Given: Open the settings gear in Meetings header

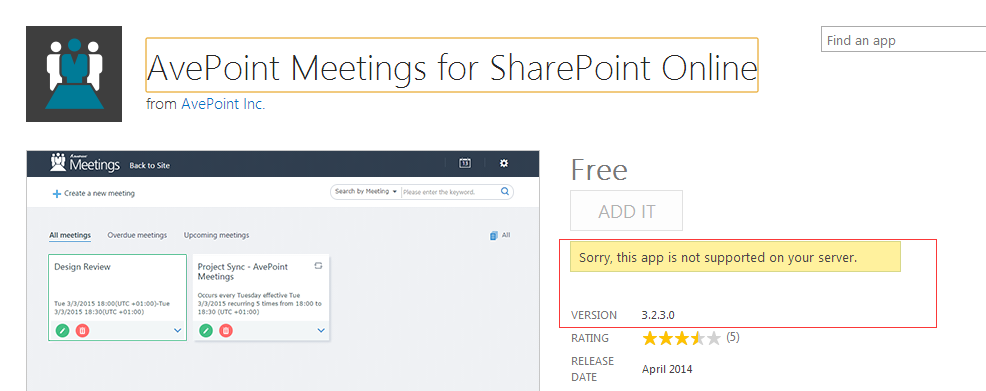Looking at the screenshot, I should 504,163.
